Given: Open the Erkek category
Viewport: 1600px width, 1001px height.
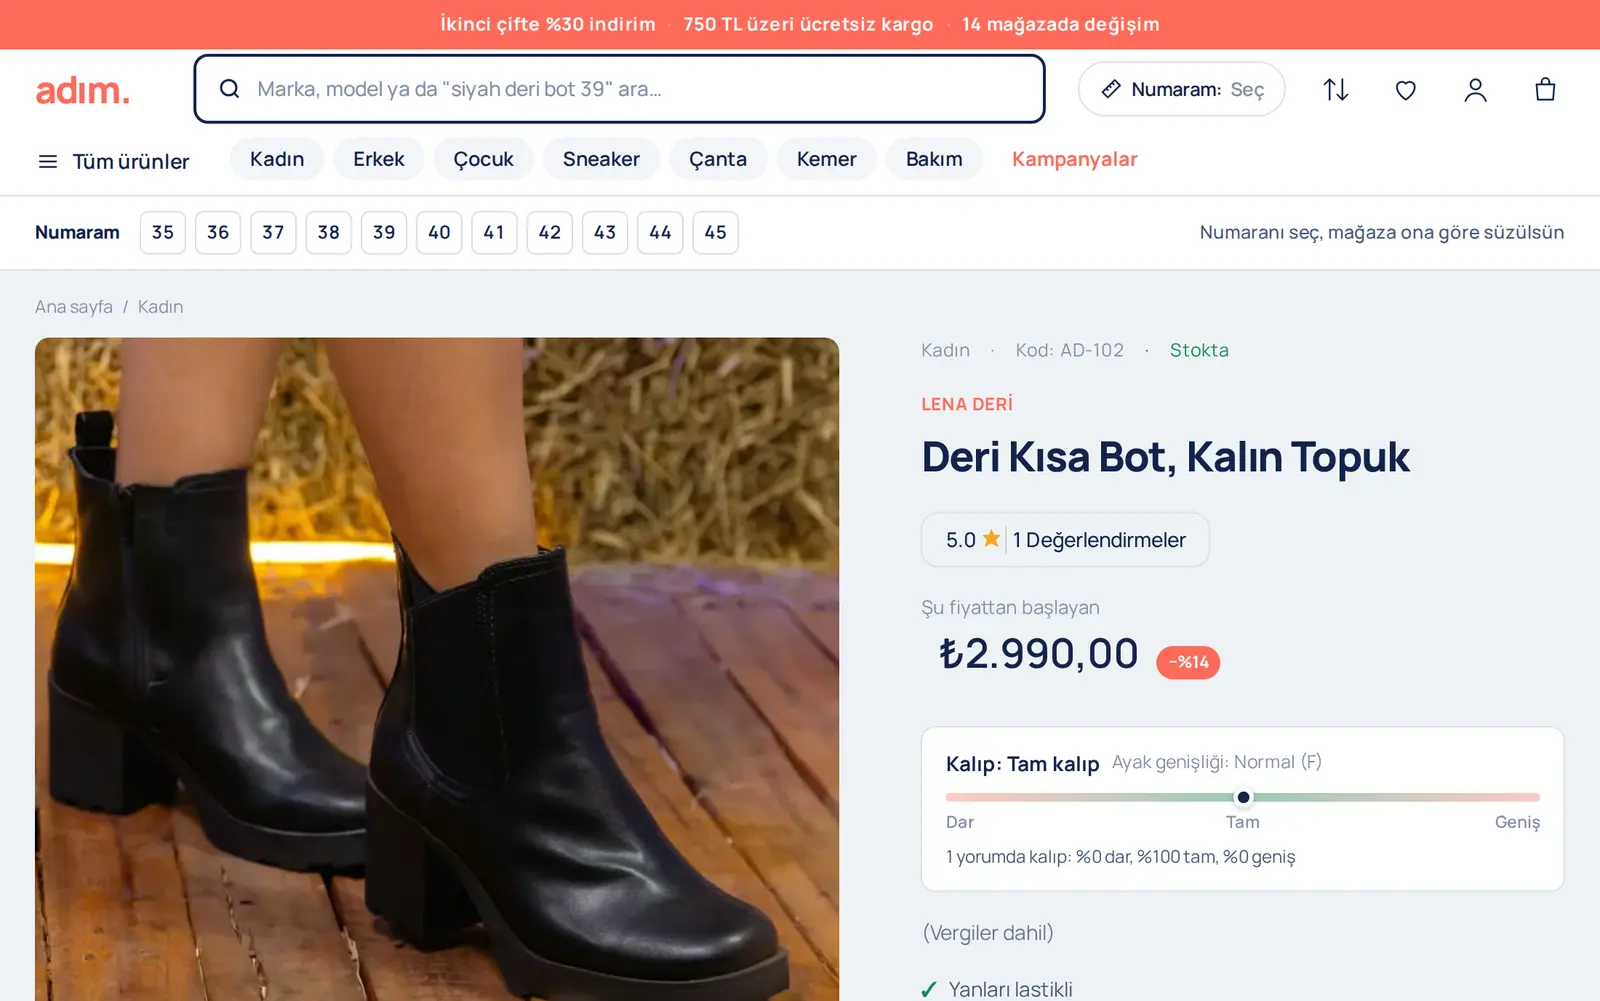Looking at the screenshot, I should 379,159.
